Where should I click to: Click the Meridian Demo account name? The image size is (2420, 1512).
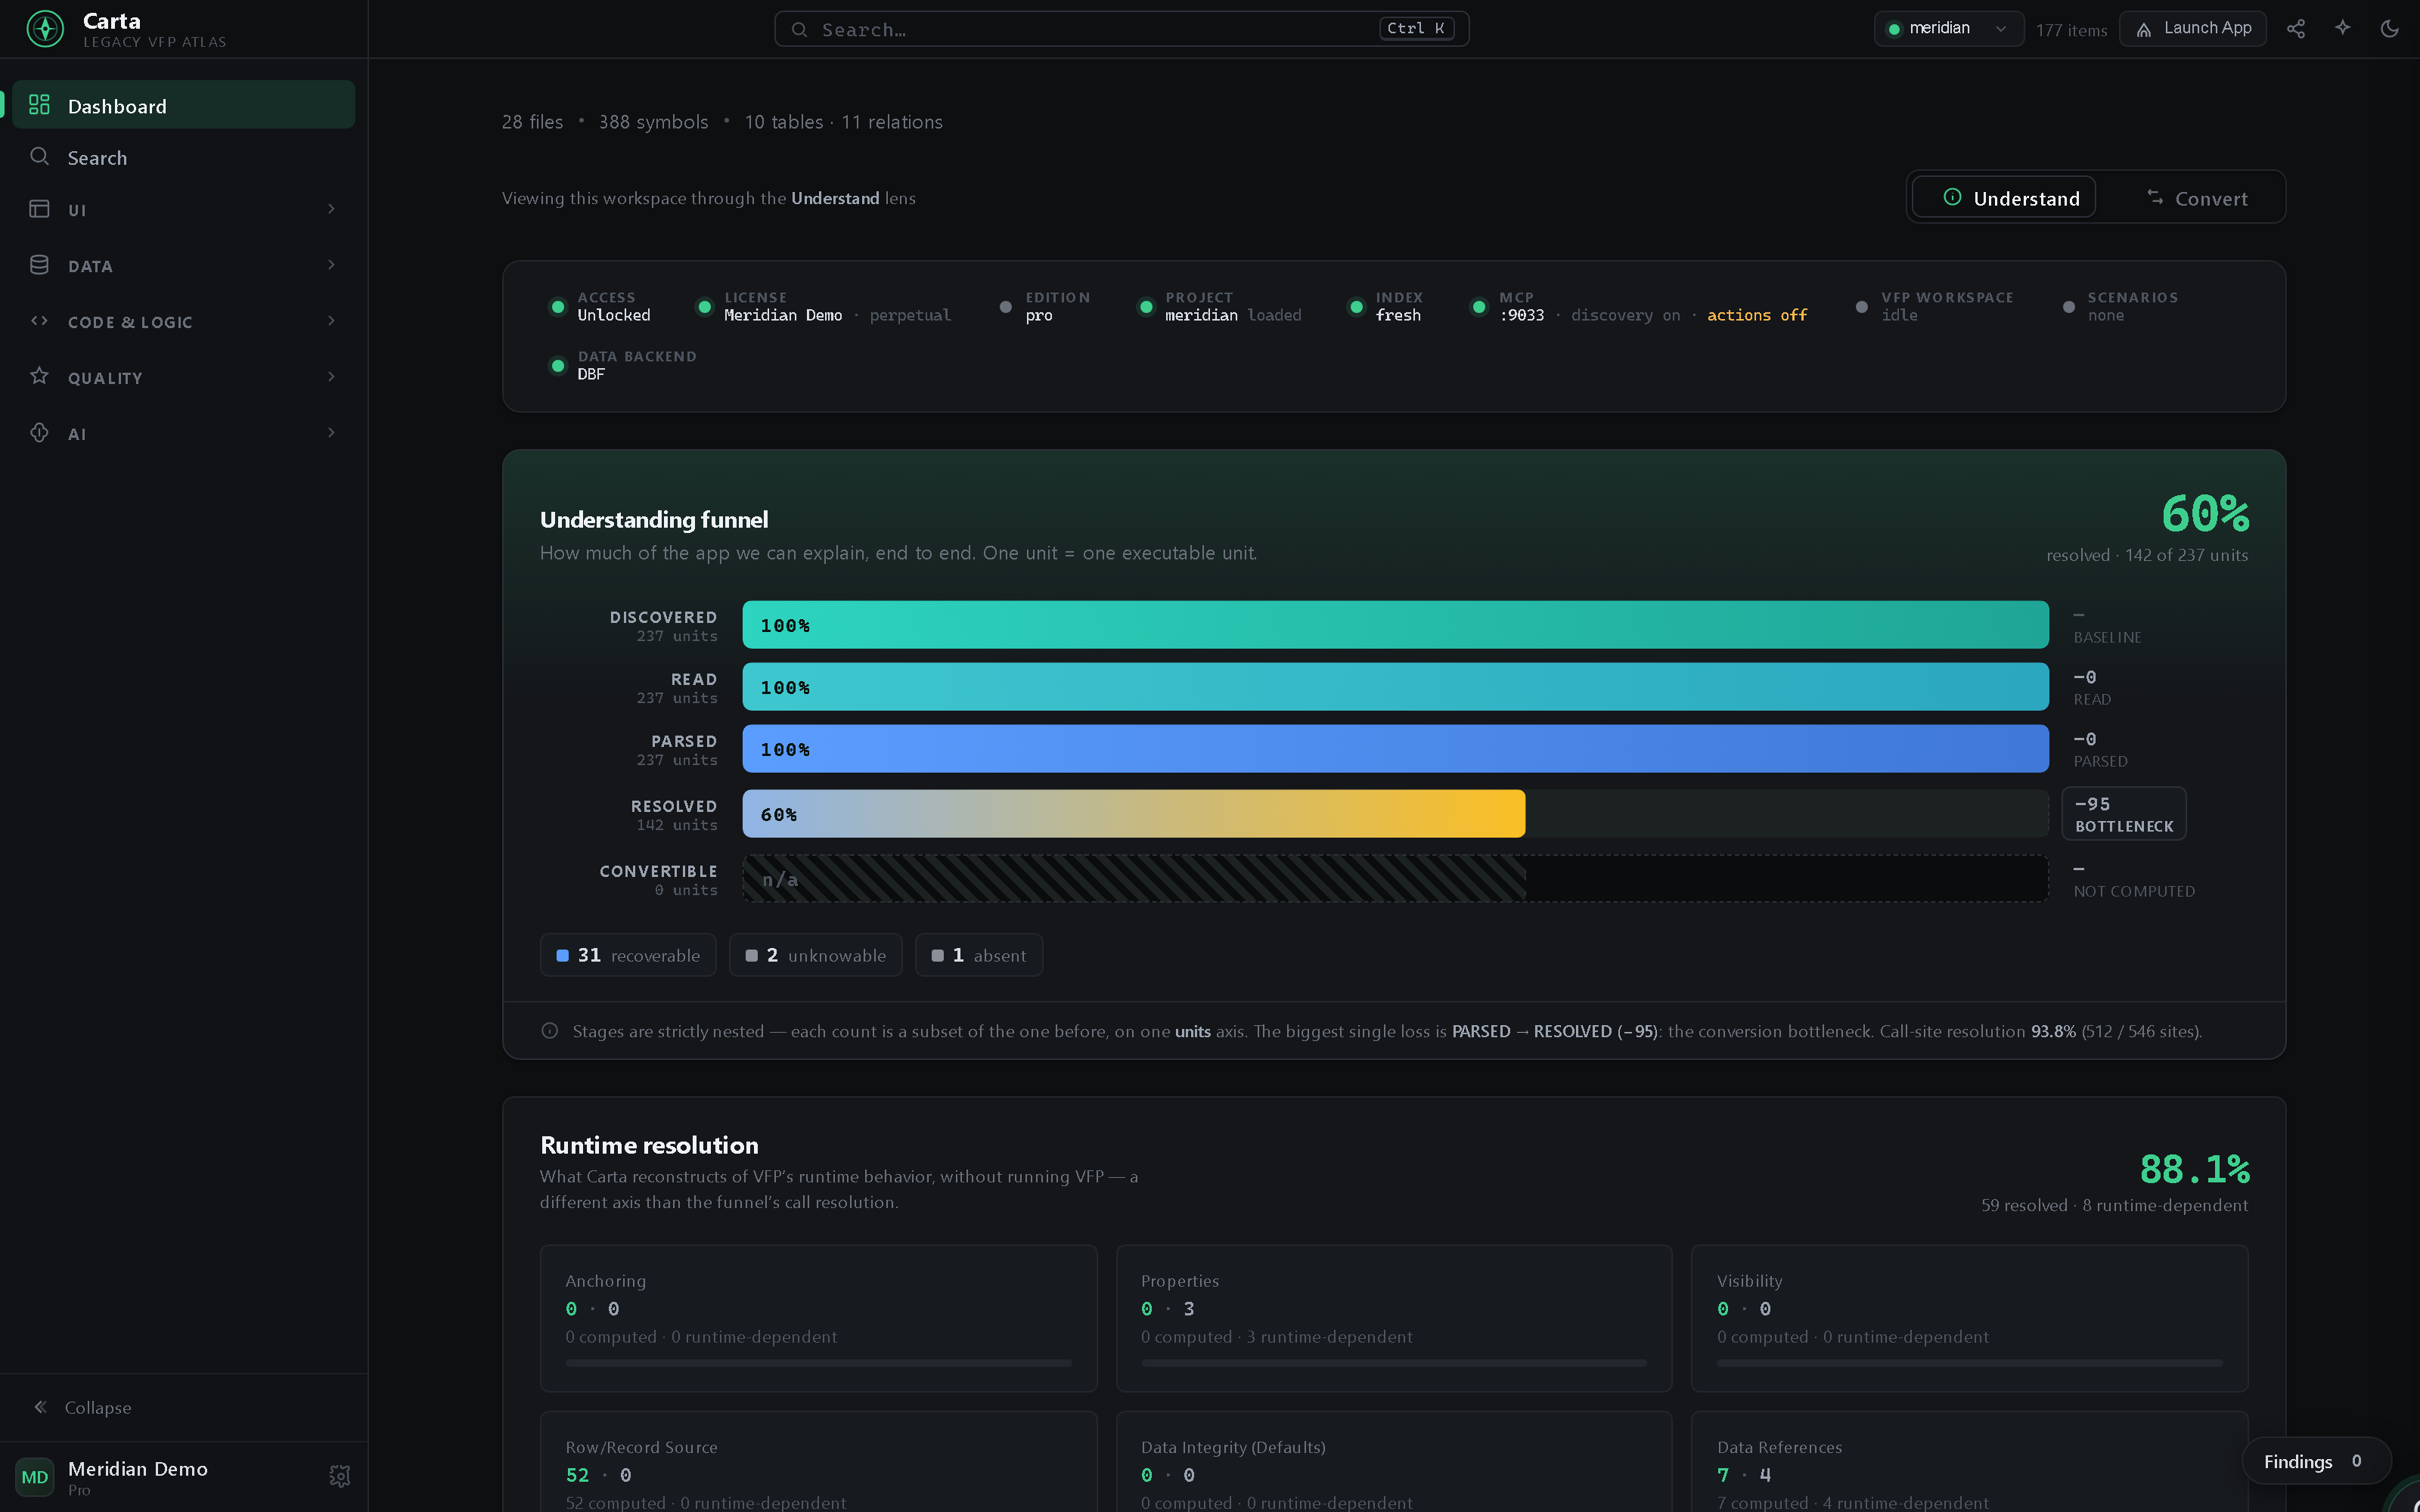pyautogui.click(x=138, y=1468)
